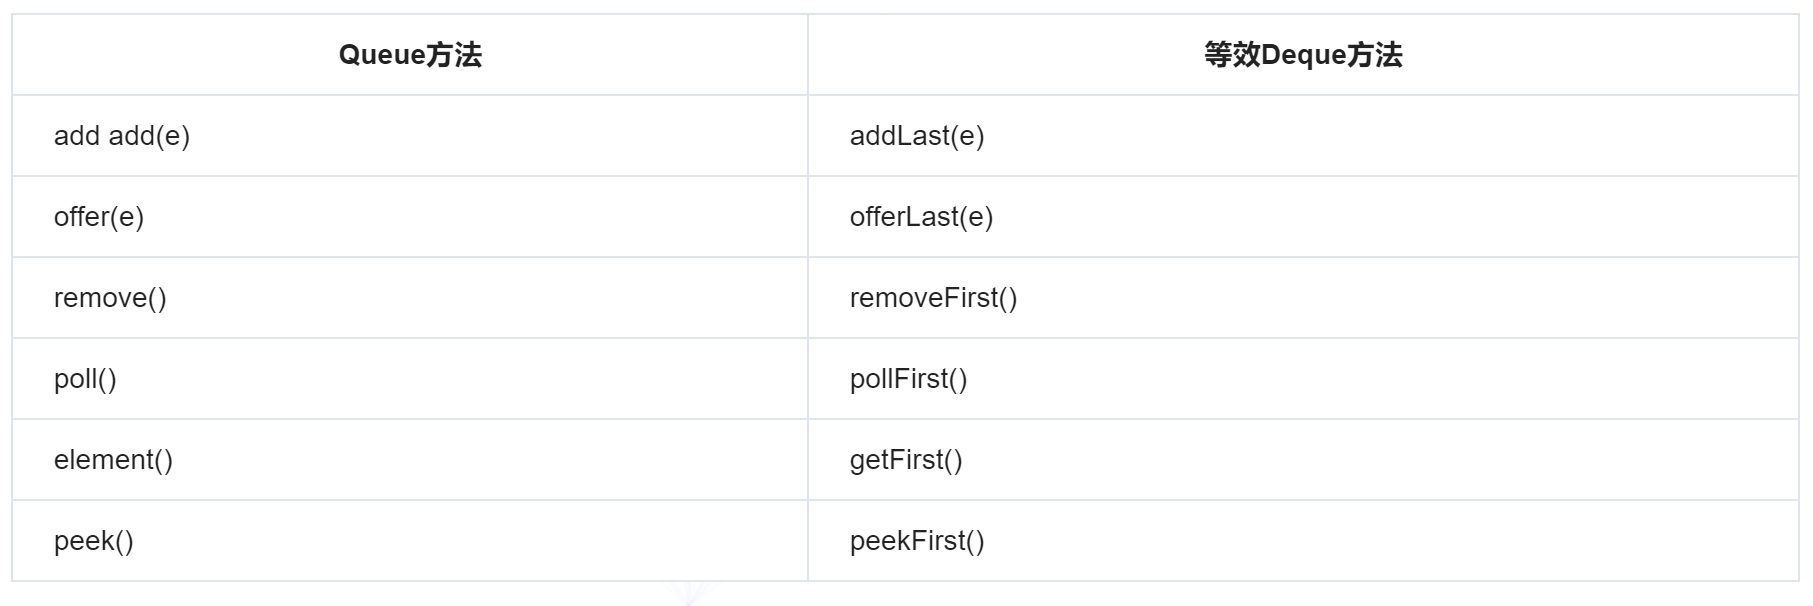Select the add add(e) cell

click(410, 136)
